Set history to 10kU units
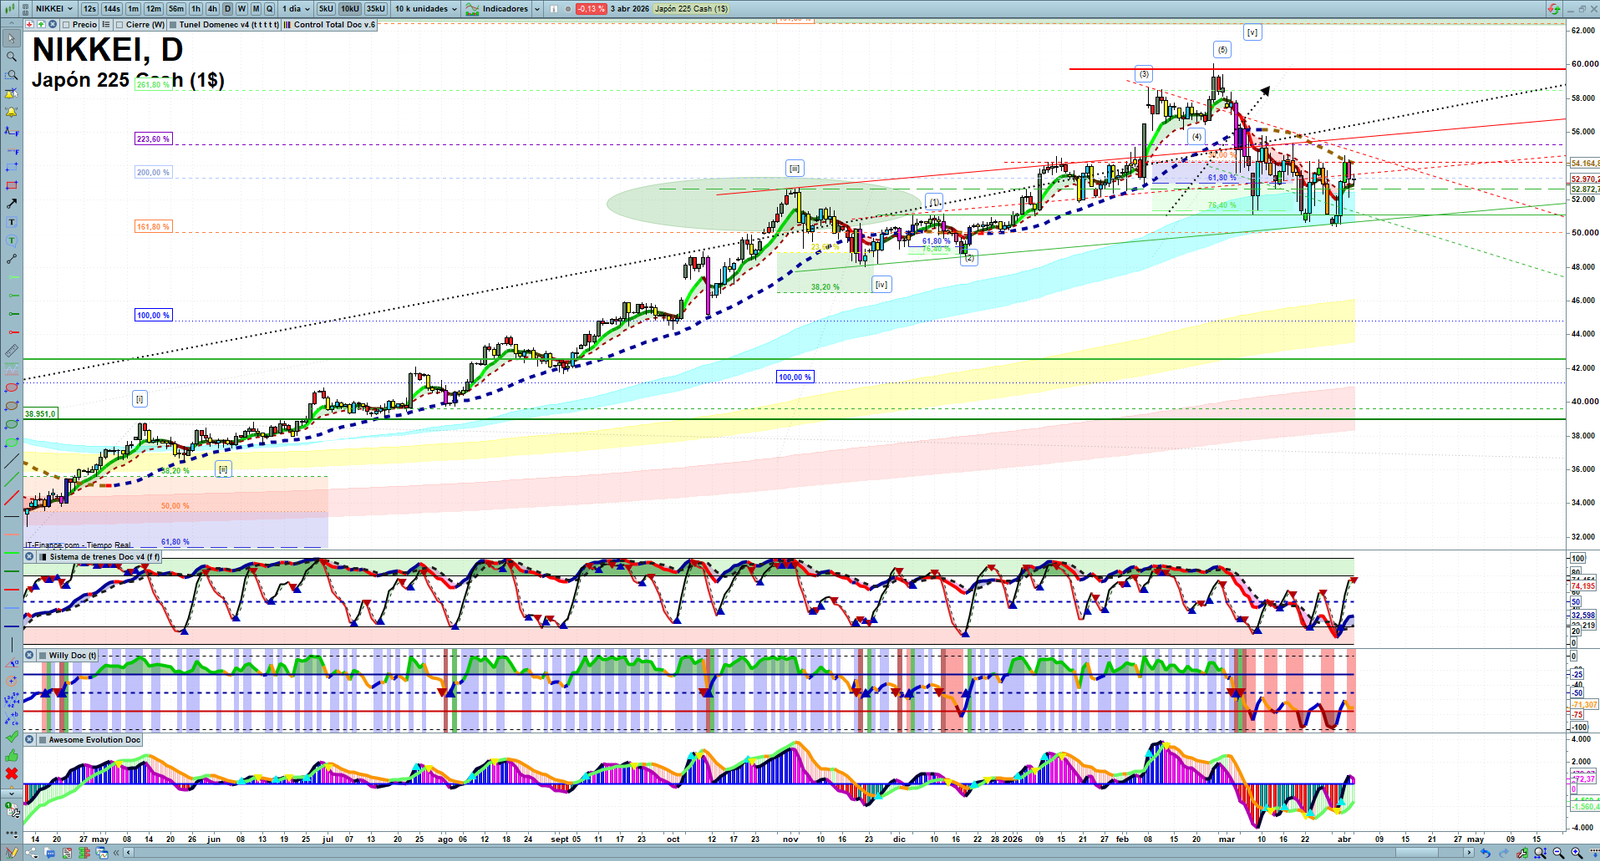This screenshot has width=1600, height=861. tap(349, 9)
